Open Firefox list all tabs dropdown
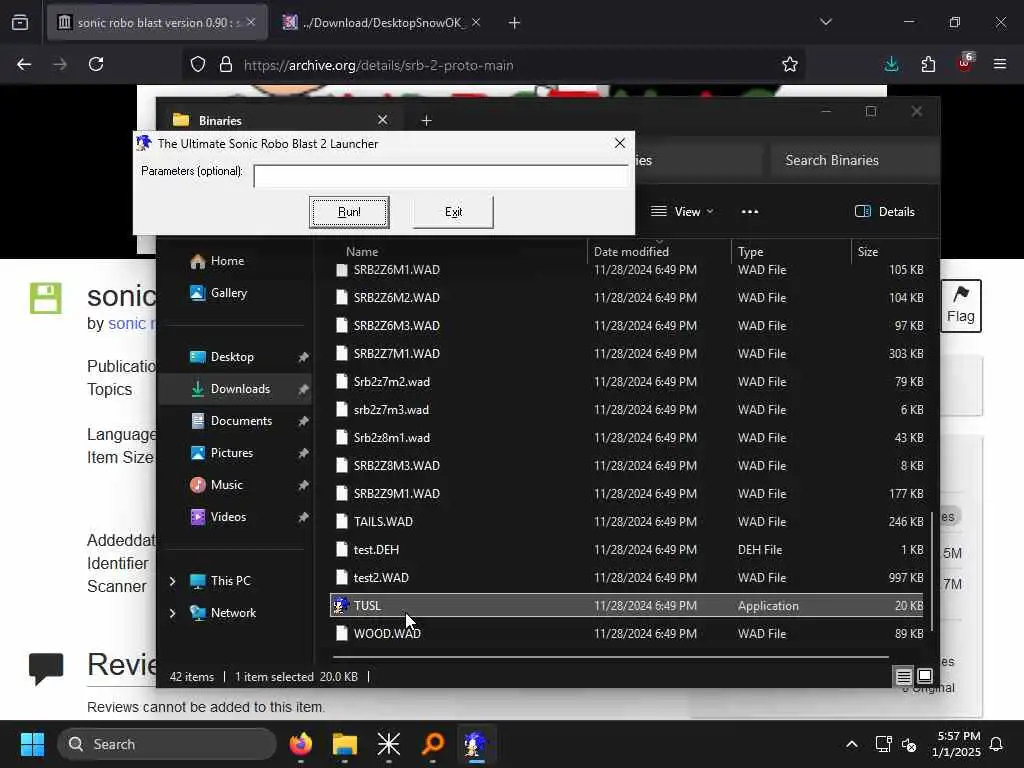 click(825, 22)
